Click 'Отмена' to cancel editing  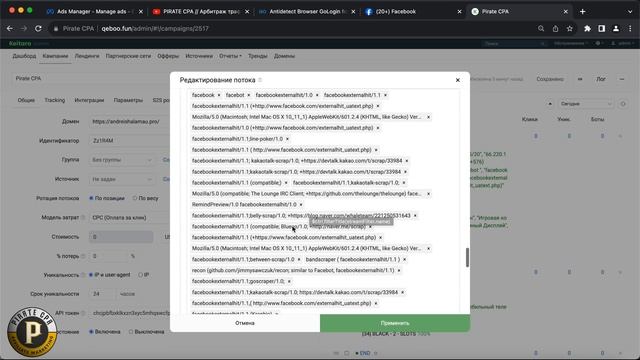[x=245, y=323]
